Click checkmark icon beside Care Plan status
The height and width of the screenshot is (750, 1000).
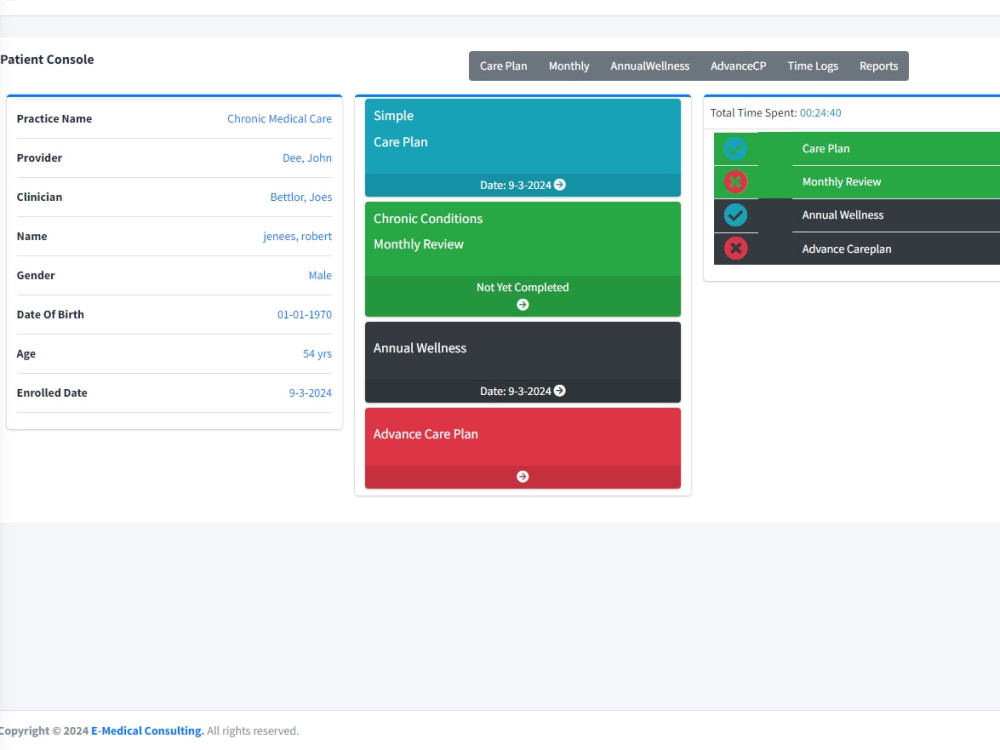point(735,149)
